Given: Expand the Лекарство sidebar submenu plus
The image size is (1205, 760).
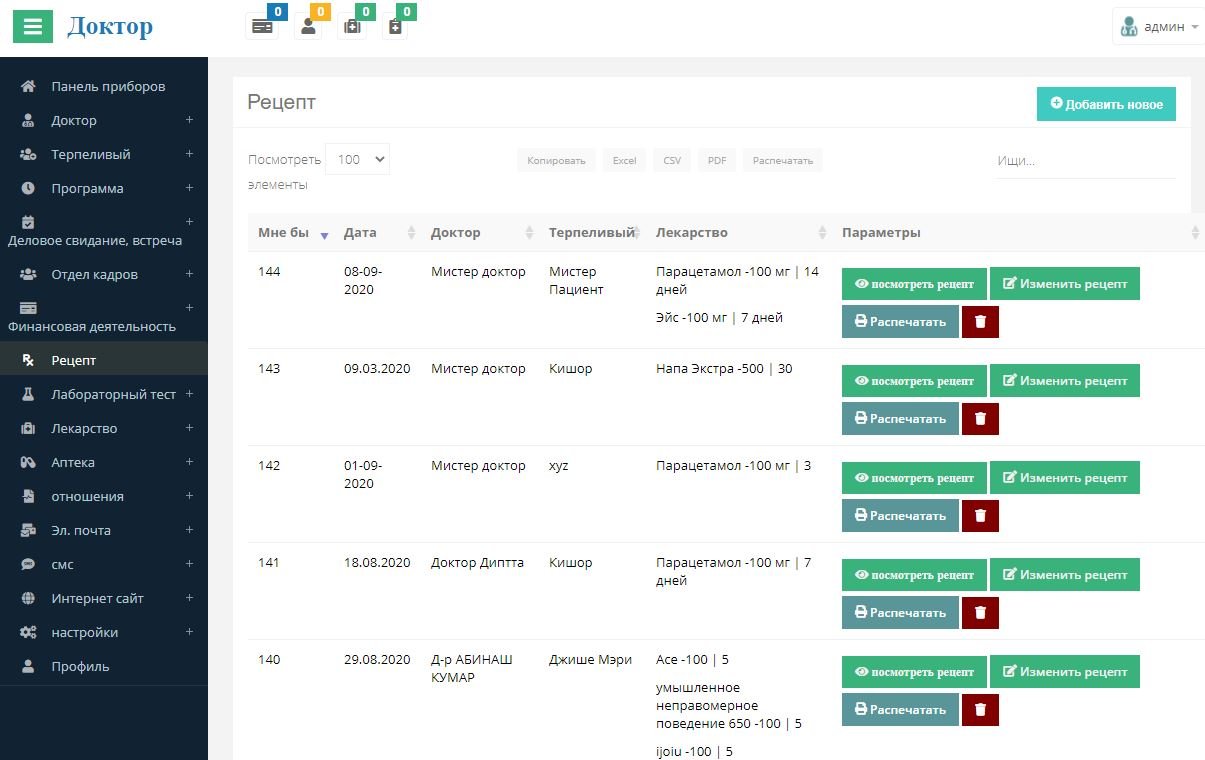Looking at the screenshot, I should [x=189, y=428].
